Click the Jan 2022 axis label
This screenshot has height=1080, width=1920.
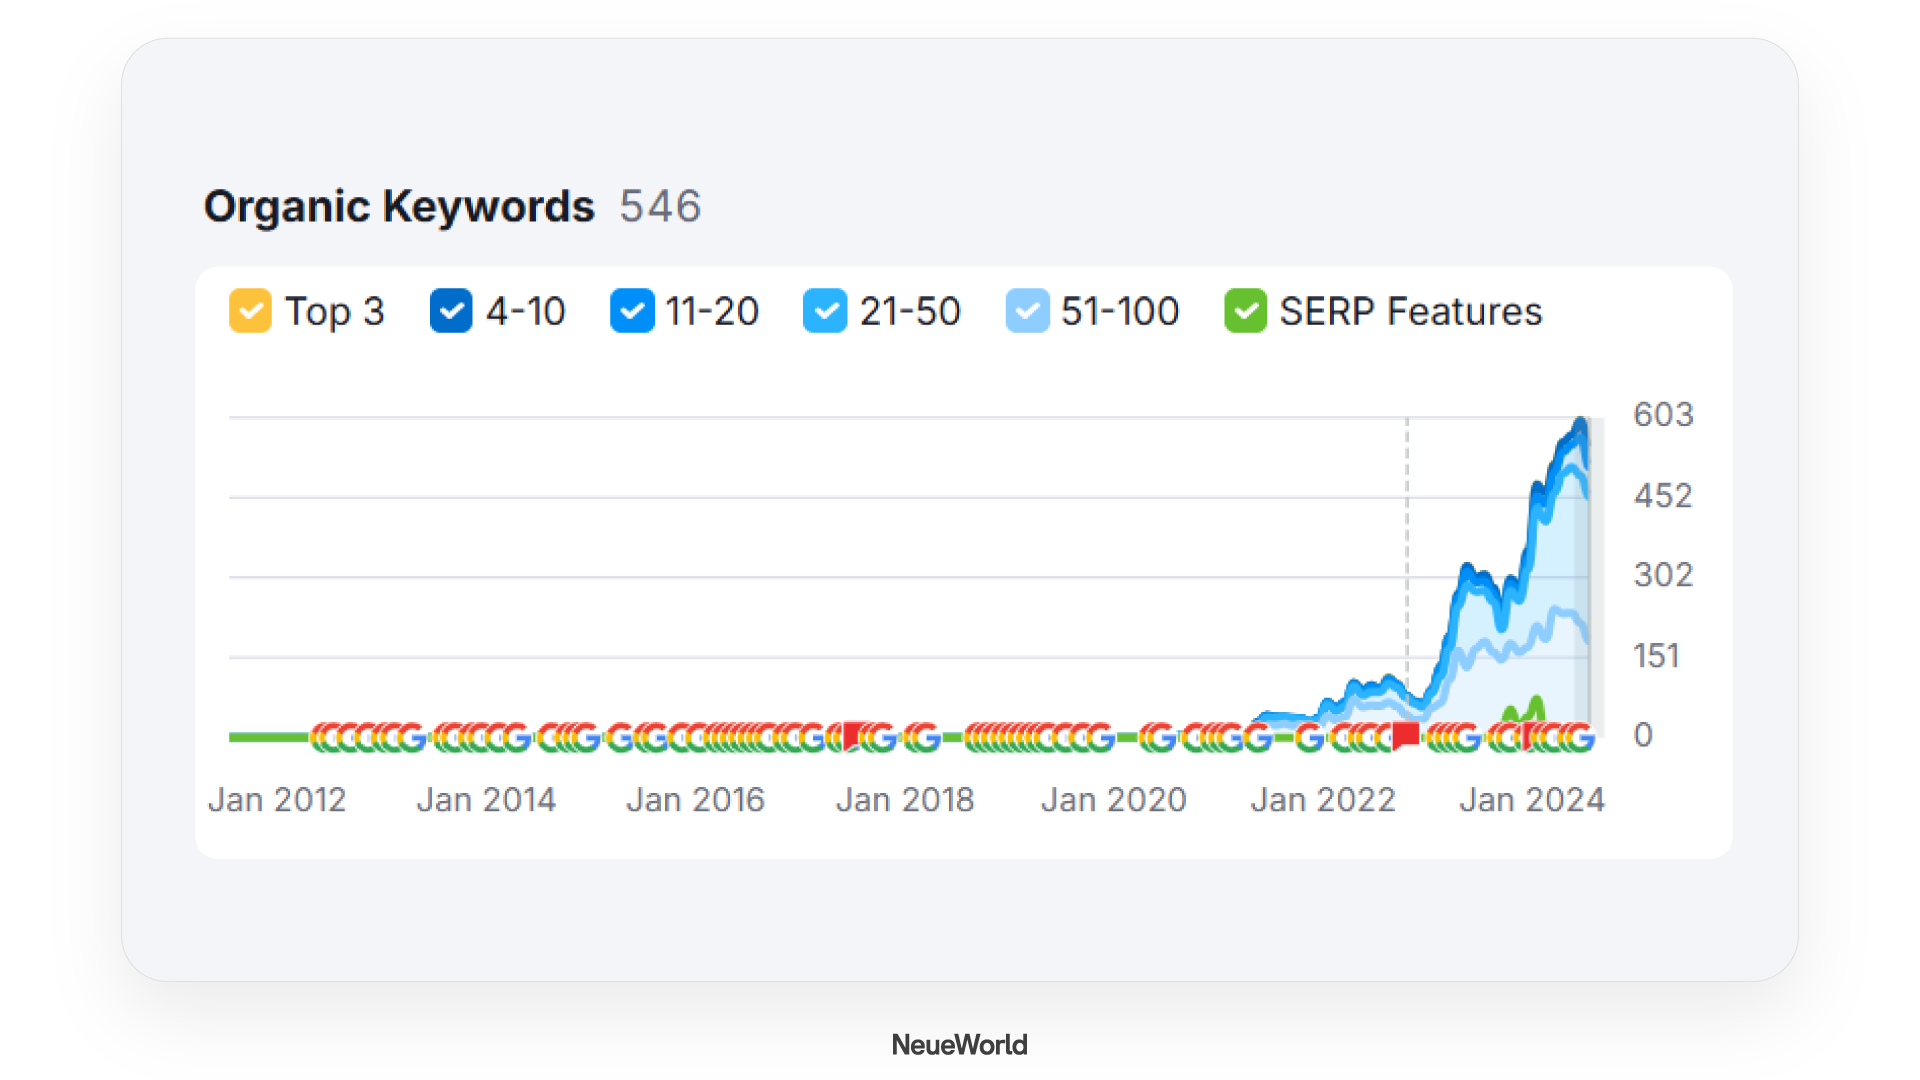click(x=1323, y=800)
